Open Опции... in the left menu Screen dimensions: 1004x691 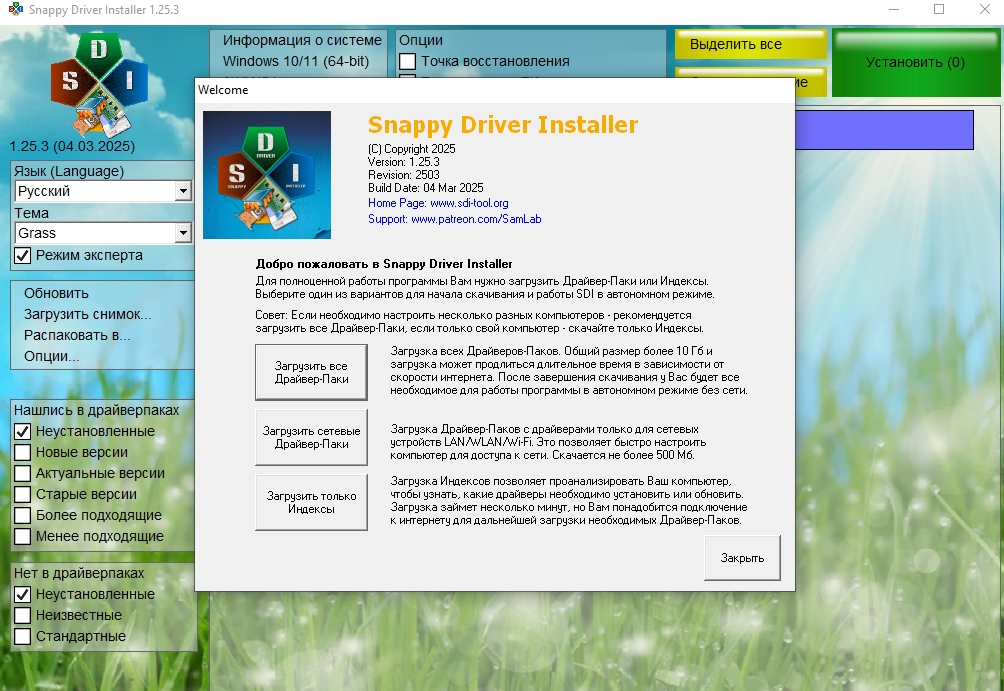point(52,356)
